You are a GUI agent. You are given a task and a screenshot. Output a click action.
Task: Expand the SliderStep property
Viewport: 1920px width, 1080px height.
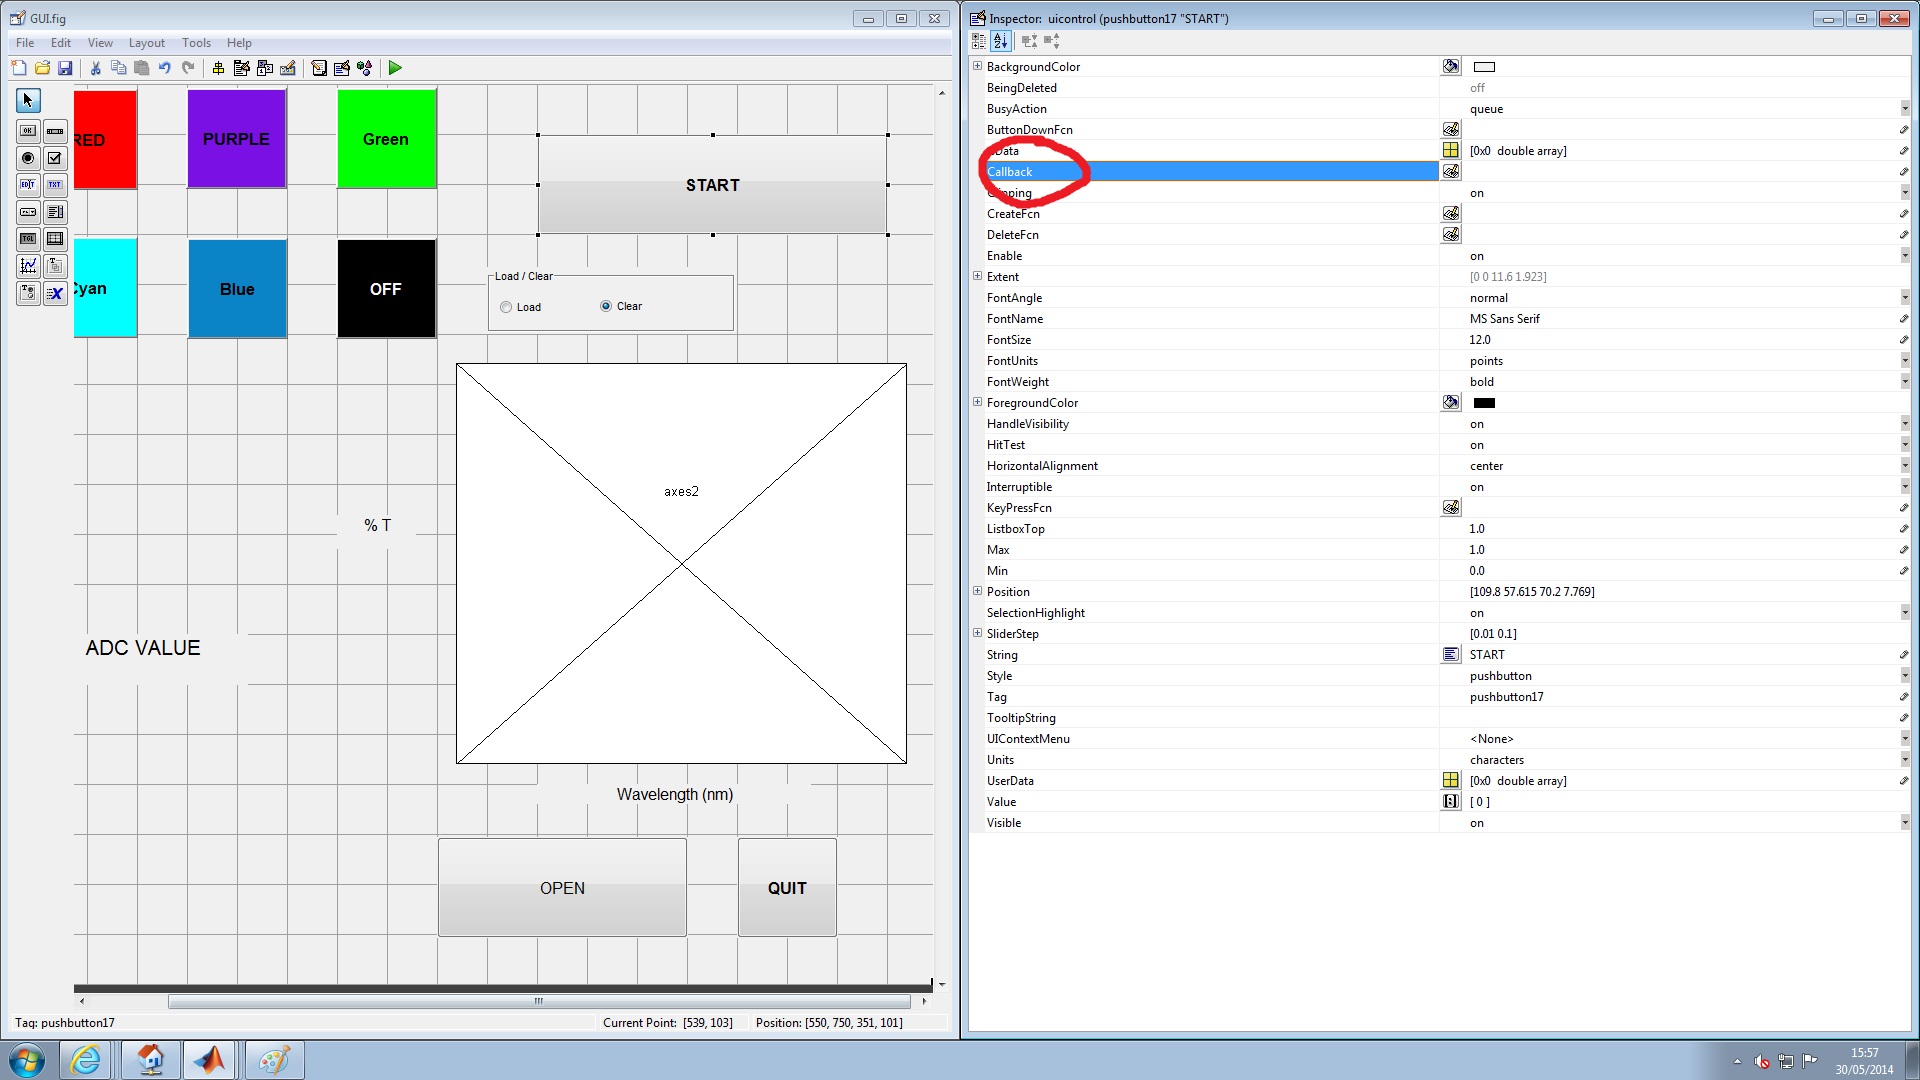coord(977,633)
